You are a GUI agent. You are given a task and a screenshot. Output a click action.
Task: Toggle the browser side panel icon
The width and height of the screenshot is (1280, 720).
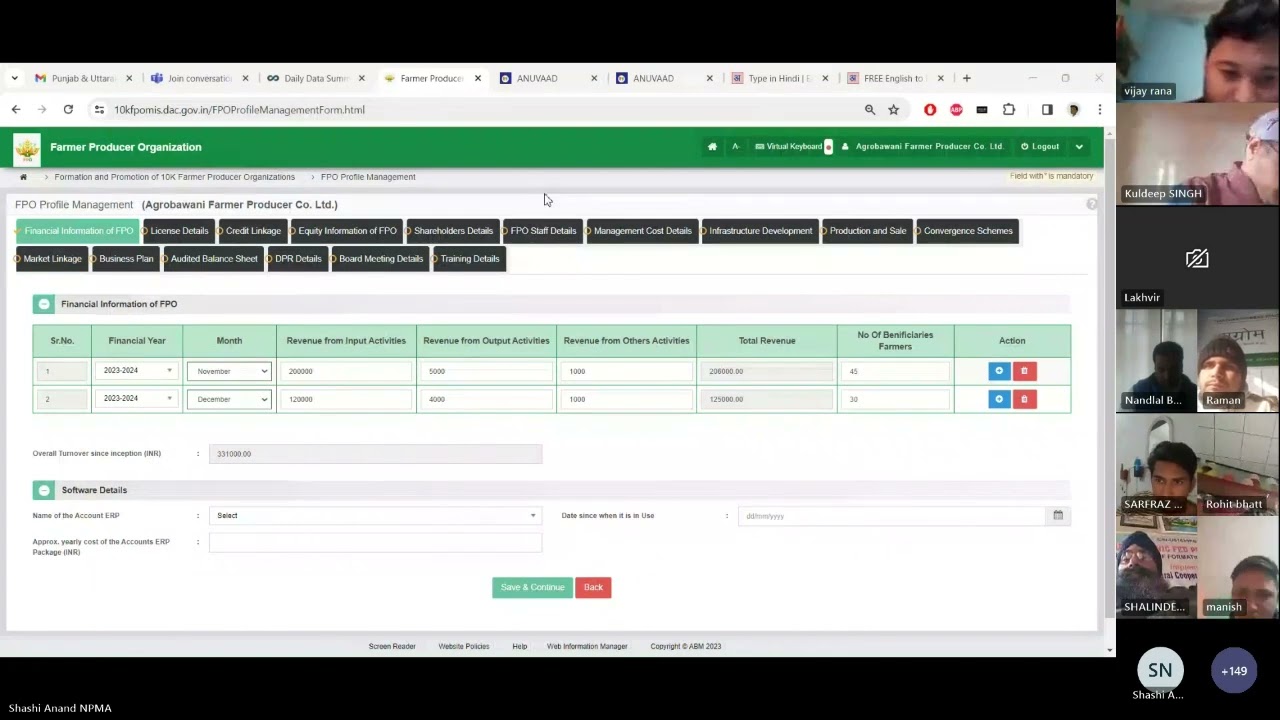[x=1047, y=110]
